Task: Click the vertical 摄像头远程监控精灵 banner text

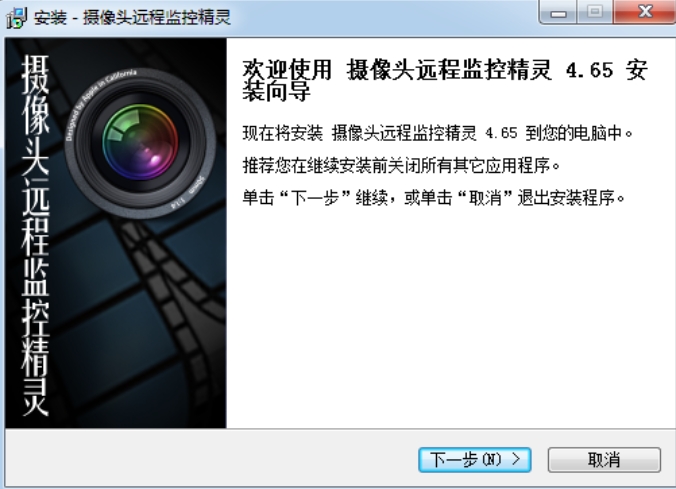Action: pos(35,235)
